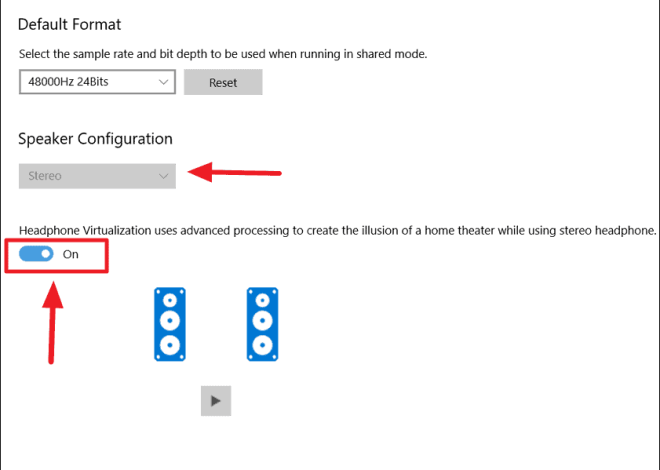The width and height of the screenshot is (660, 470).
Task: Turn off the Headphone Virtualization switch
Action: [36, 254]
